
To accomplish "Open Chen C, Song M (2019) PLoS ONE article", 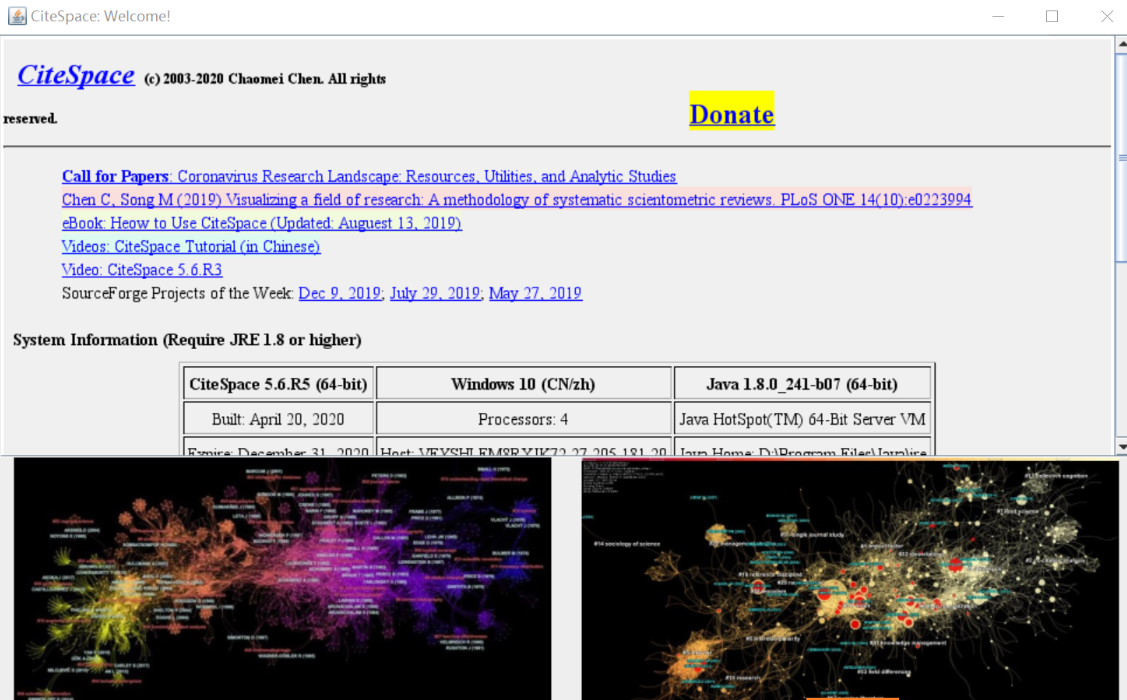I will [516, 200].
